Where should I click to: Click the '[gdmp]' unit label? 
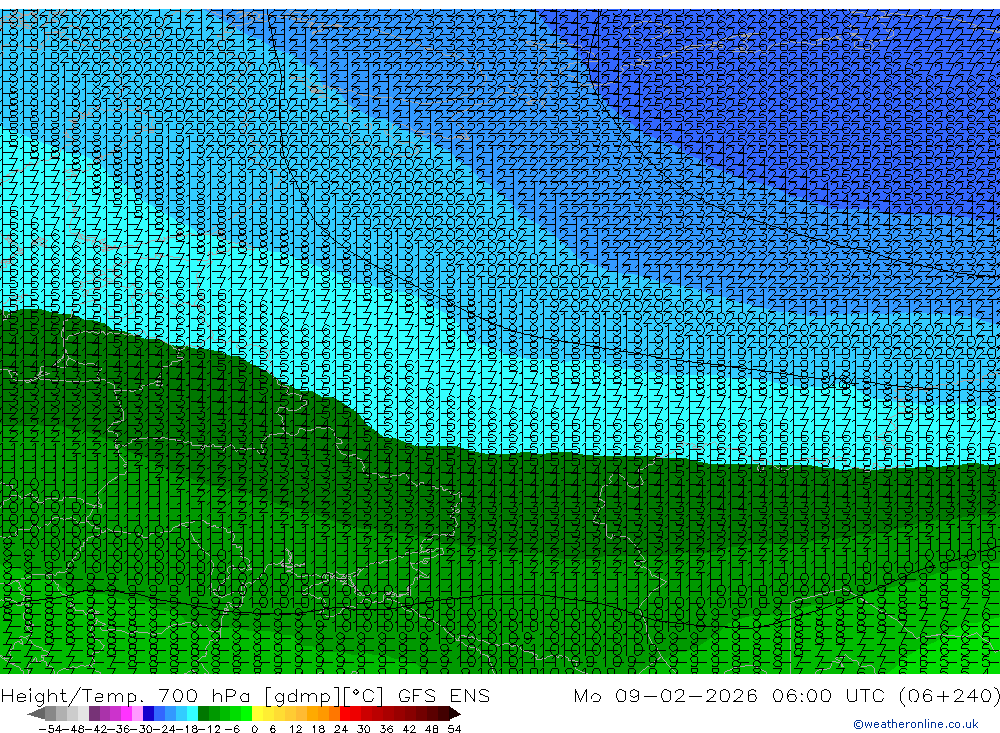[302, 696]
